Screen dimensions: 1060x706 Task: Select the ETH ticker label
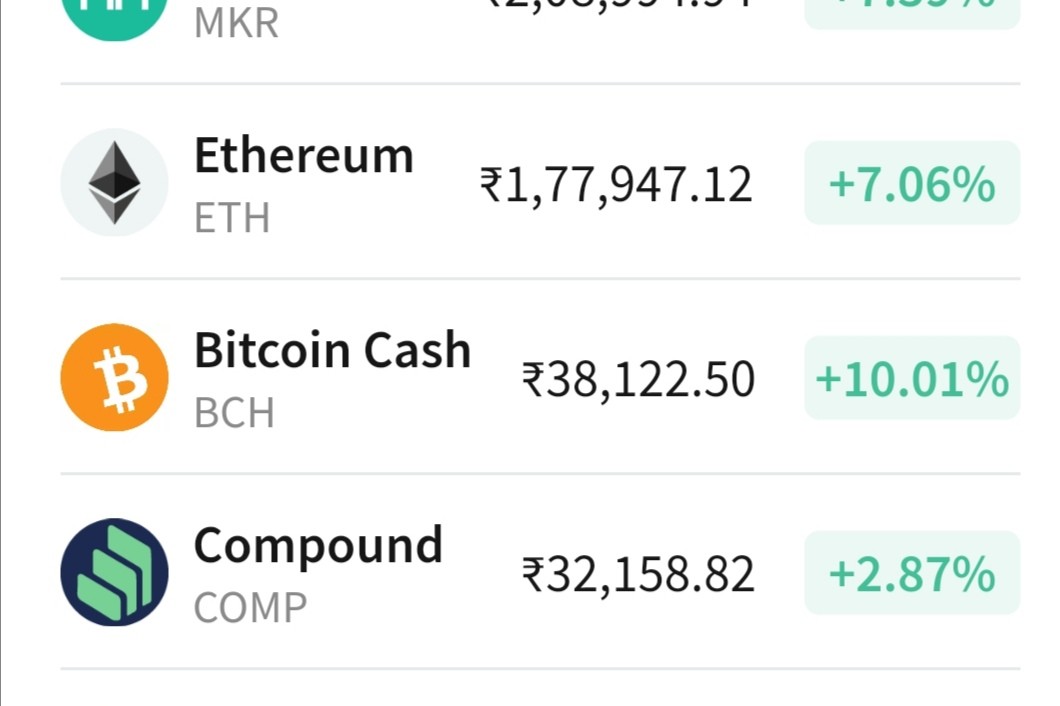click(x=232, y=218)
